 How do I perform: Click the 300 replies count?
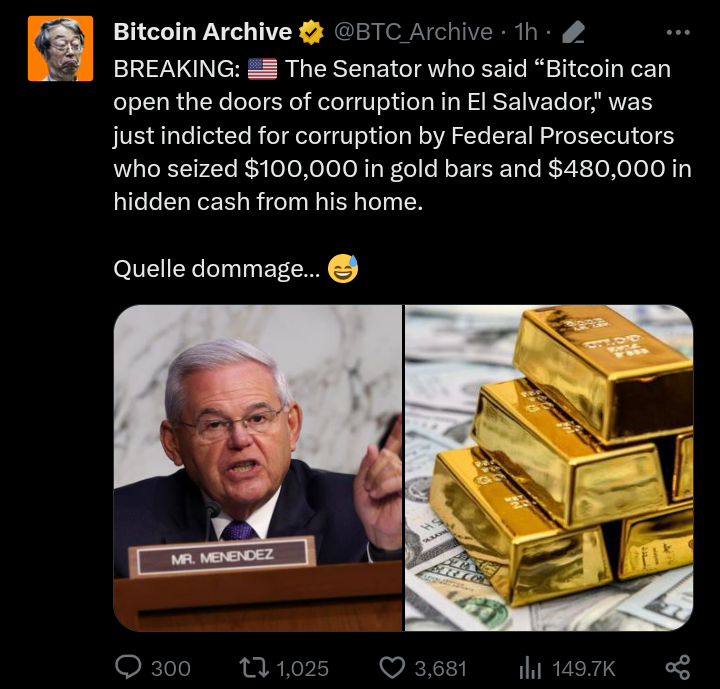171,668
